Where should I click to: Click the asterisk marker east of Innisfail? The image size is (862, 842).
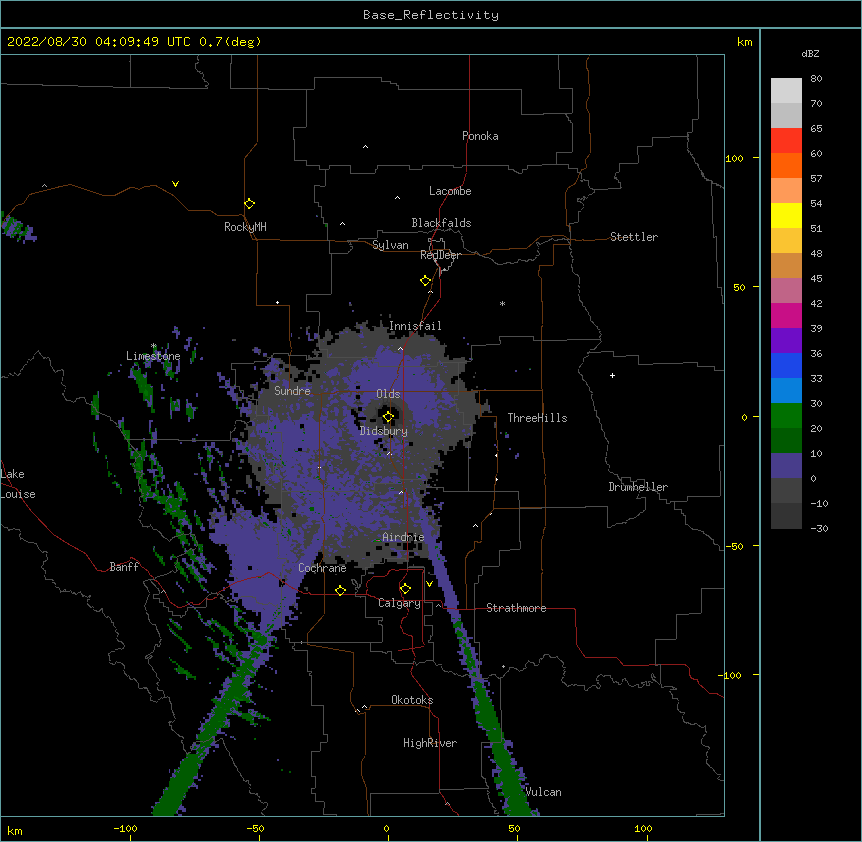point(502,303)
